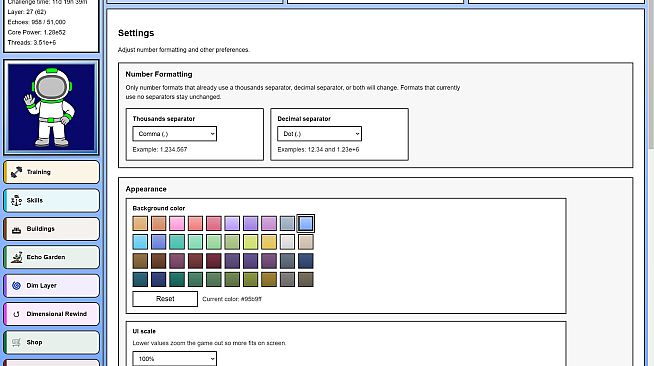Switch to the Dim Layer section
Image resolution: width=654 pixels, height=366 pixels.
(x=52, y=286)
